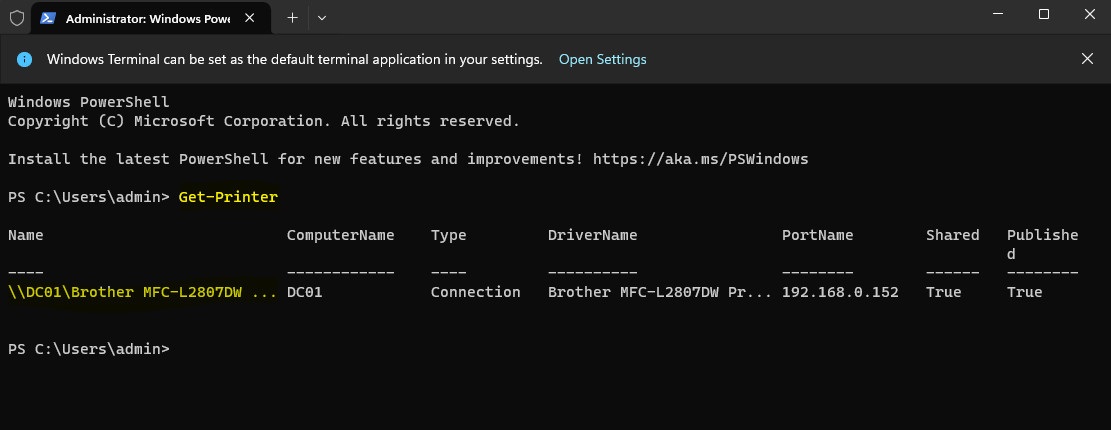Image resolution: width=1111 pixels, height=430 pixels.
Task: Click the True value under Shared
Action: (943, 292)
